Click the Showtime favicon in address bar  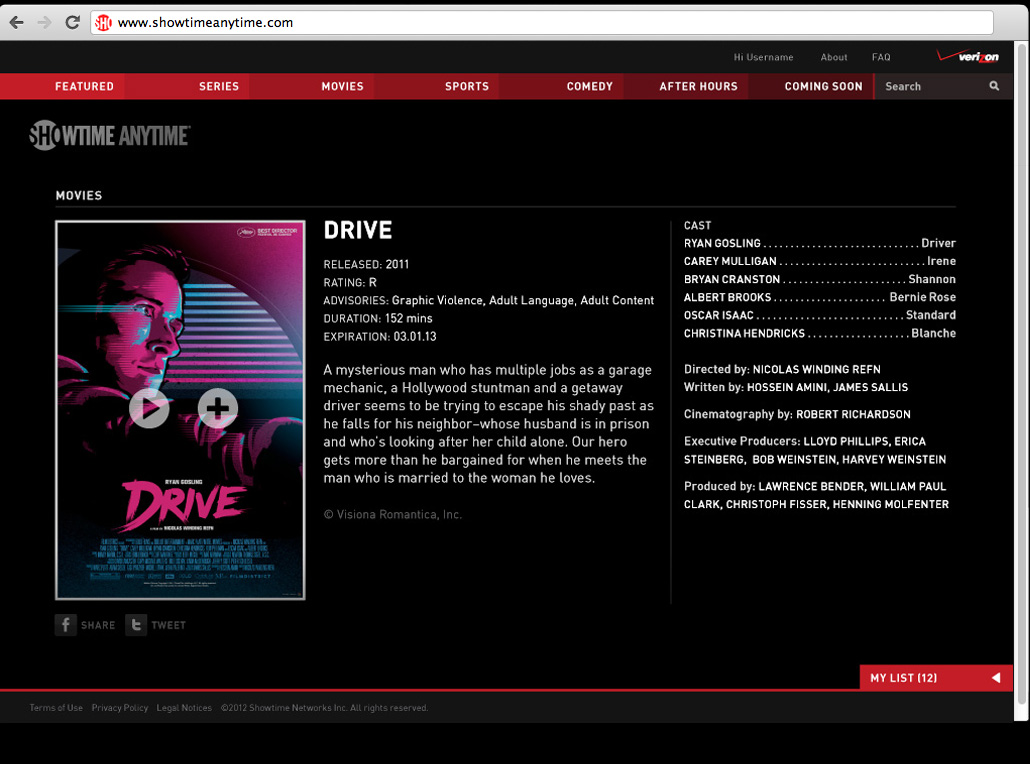click(103, 23)
